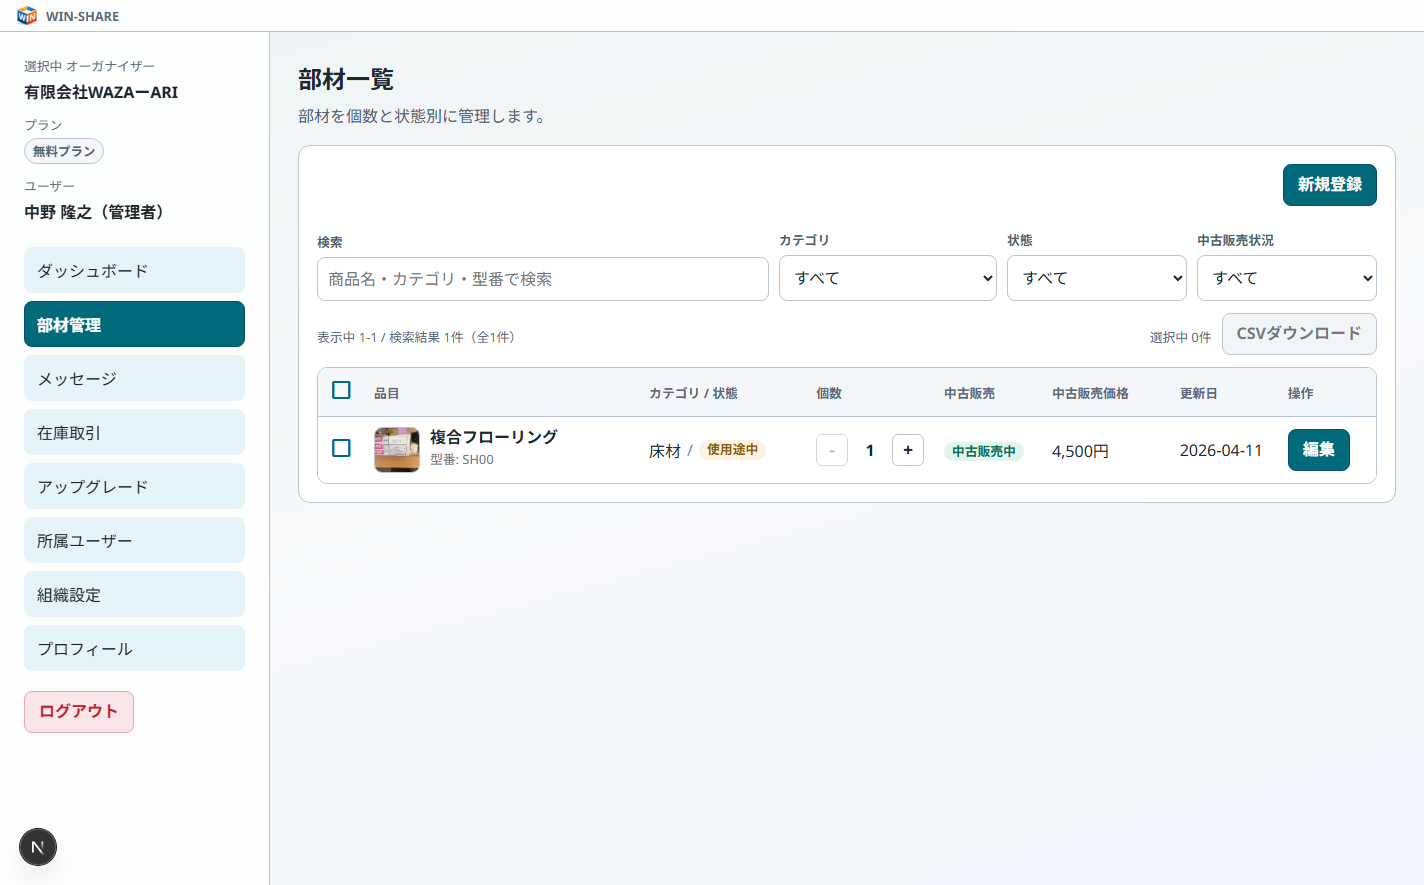
Task: Click the 部材一覧 page heading
Action: (346, 80)
